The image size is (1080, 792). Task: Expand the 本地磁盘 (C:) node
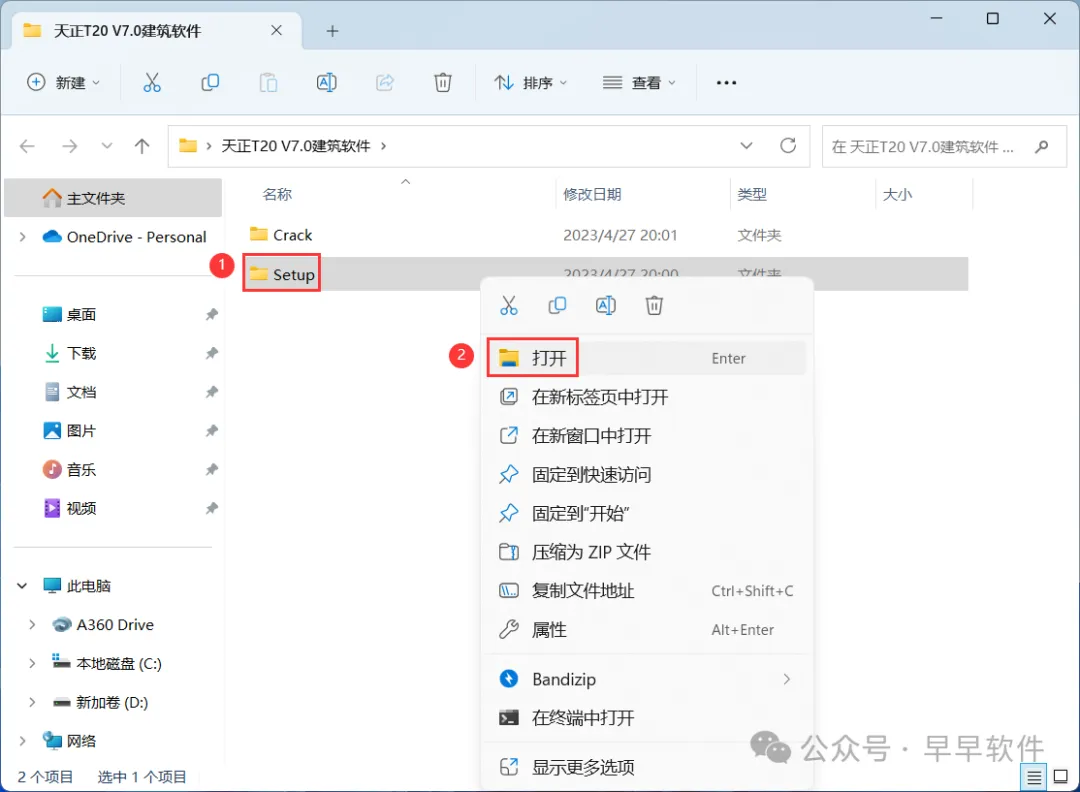click(x=32, y=663)
